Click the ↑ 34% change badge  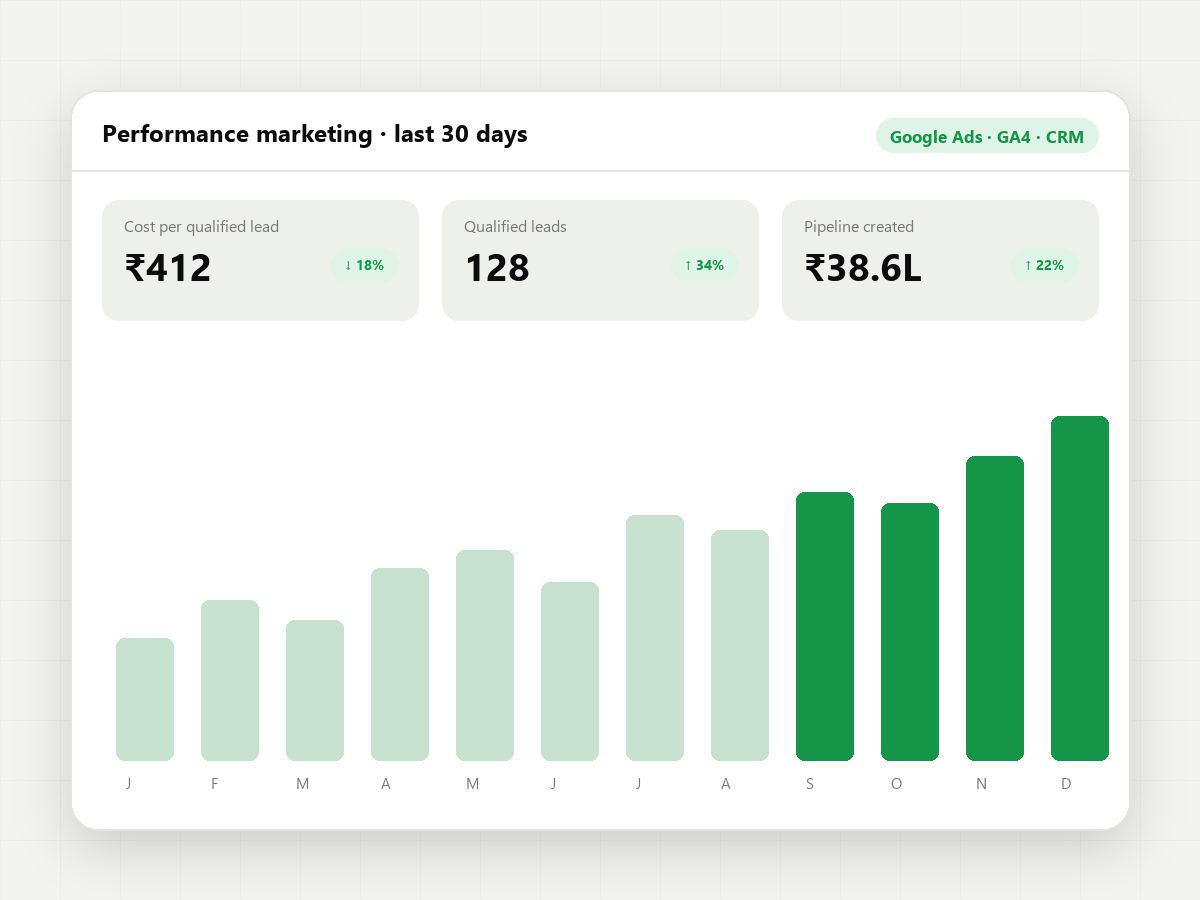[704, 265]
